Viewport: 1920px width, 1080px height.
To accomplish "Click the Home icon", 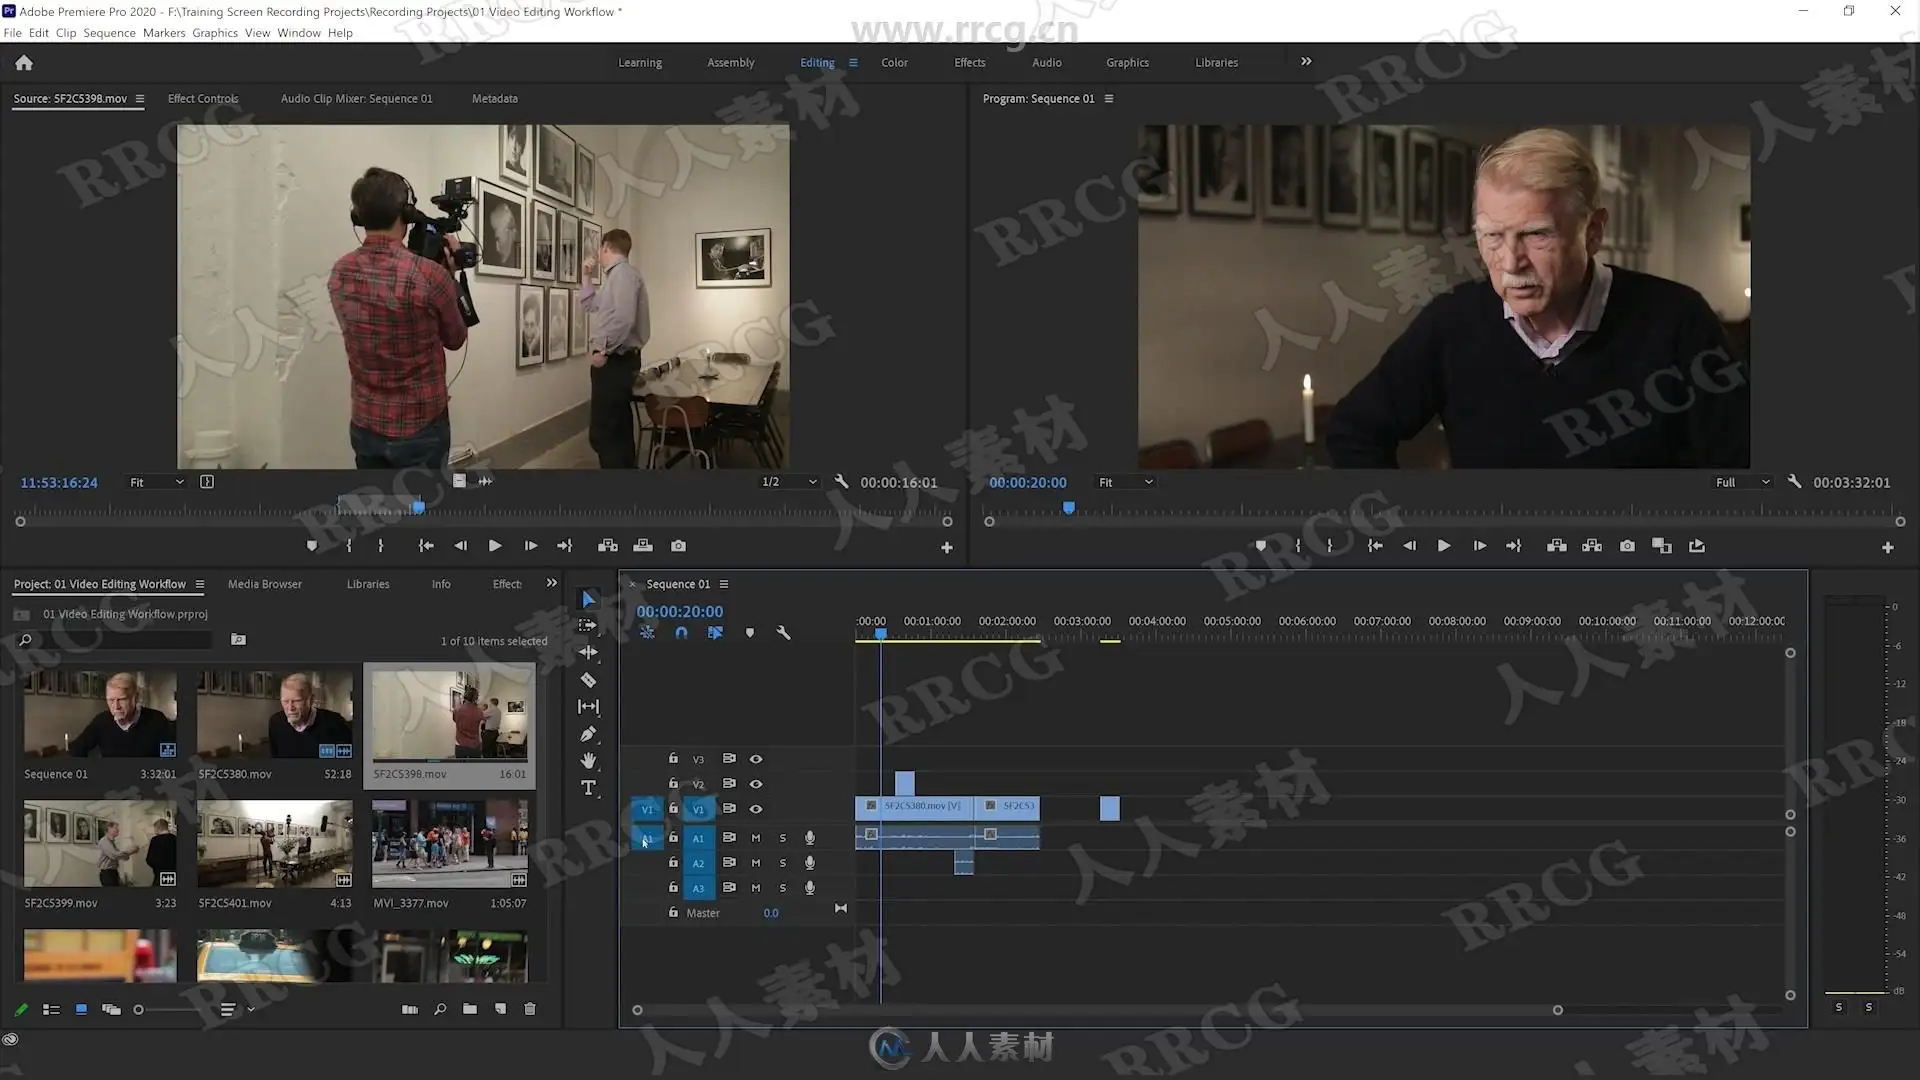I will click(x=24, y=63).
